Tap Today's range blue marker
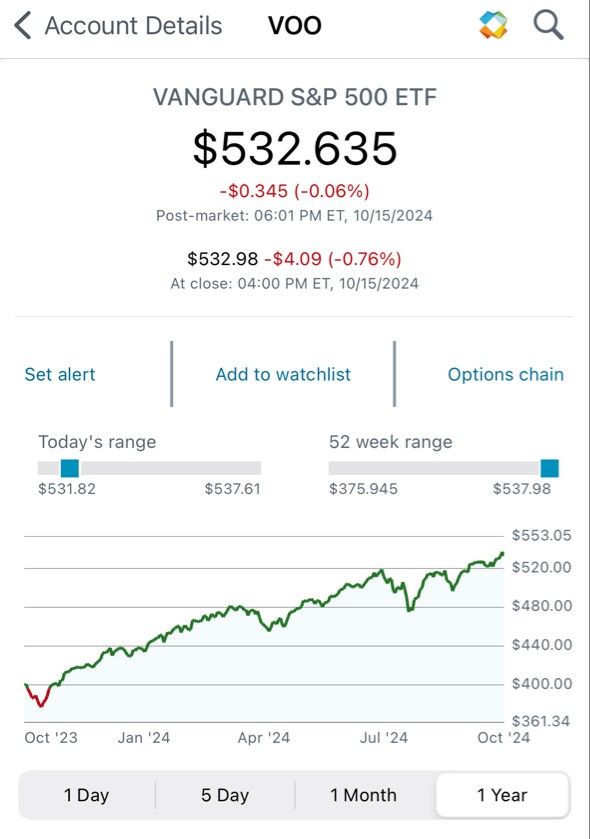Screen dimensions: 590x839 tap(70, 468)
